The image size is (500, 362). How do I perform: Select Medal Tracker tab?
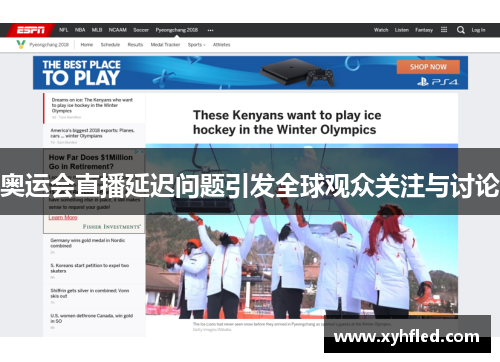(x=165, y=45)
